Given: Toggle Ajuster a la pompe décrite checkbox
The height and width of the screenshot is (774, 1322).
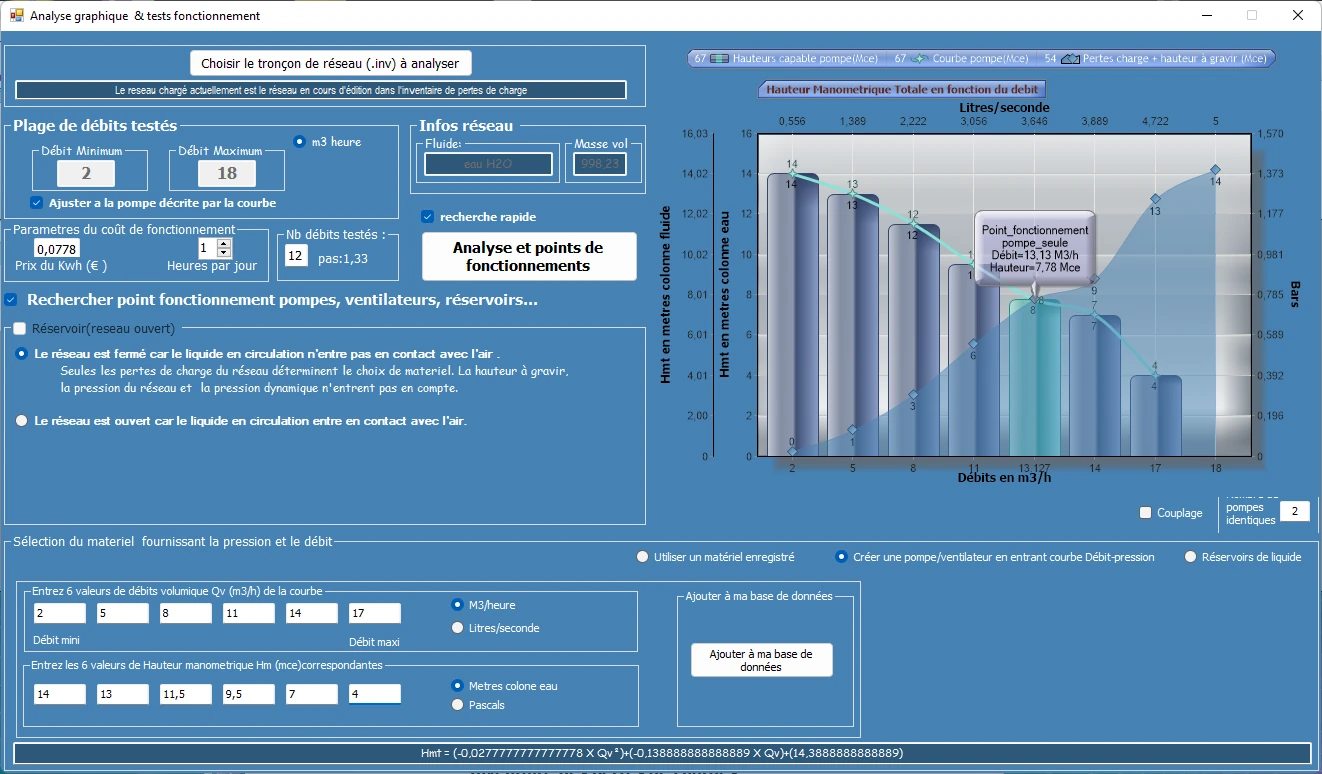Looking at the screenshot, I should [x=37, y=203].
